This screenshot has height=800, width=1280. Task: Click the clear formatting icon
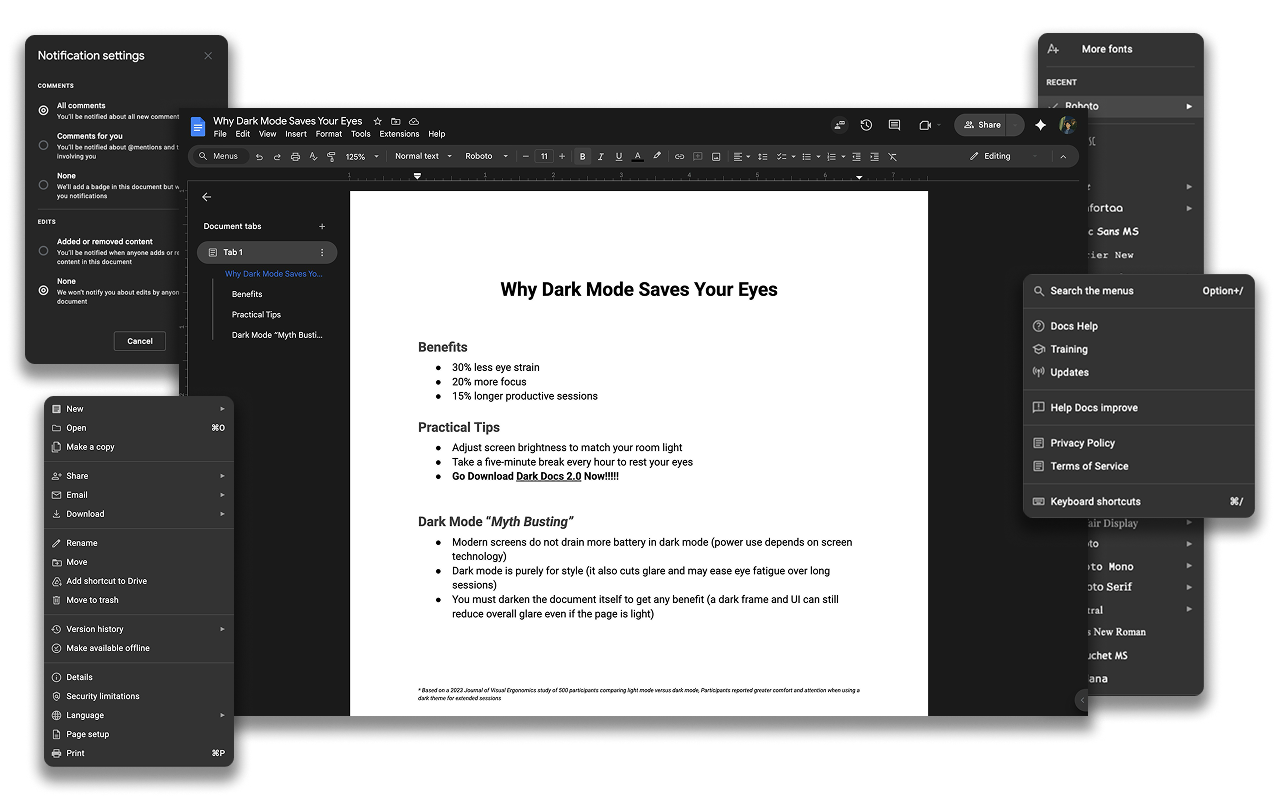(891, 156)
